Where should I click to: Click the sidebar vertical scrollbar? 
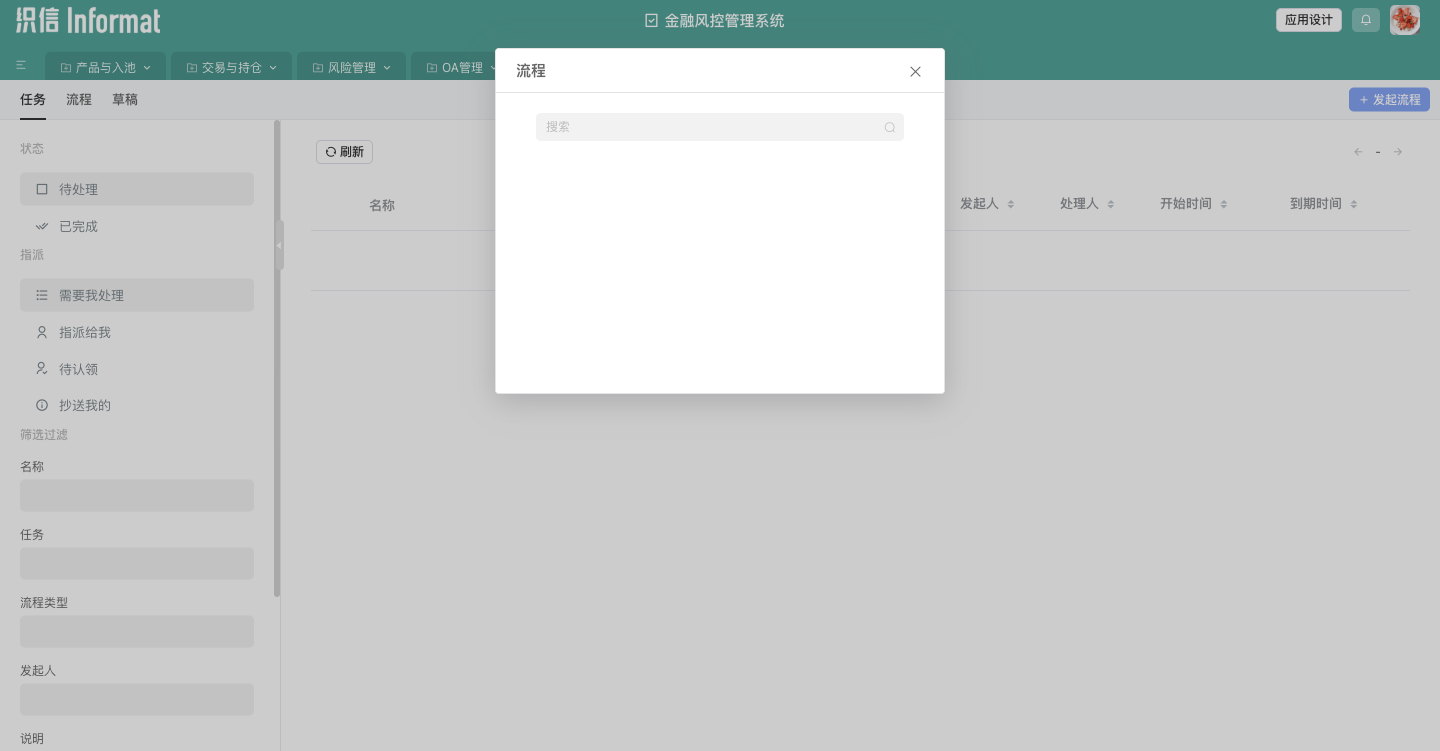277,358
